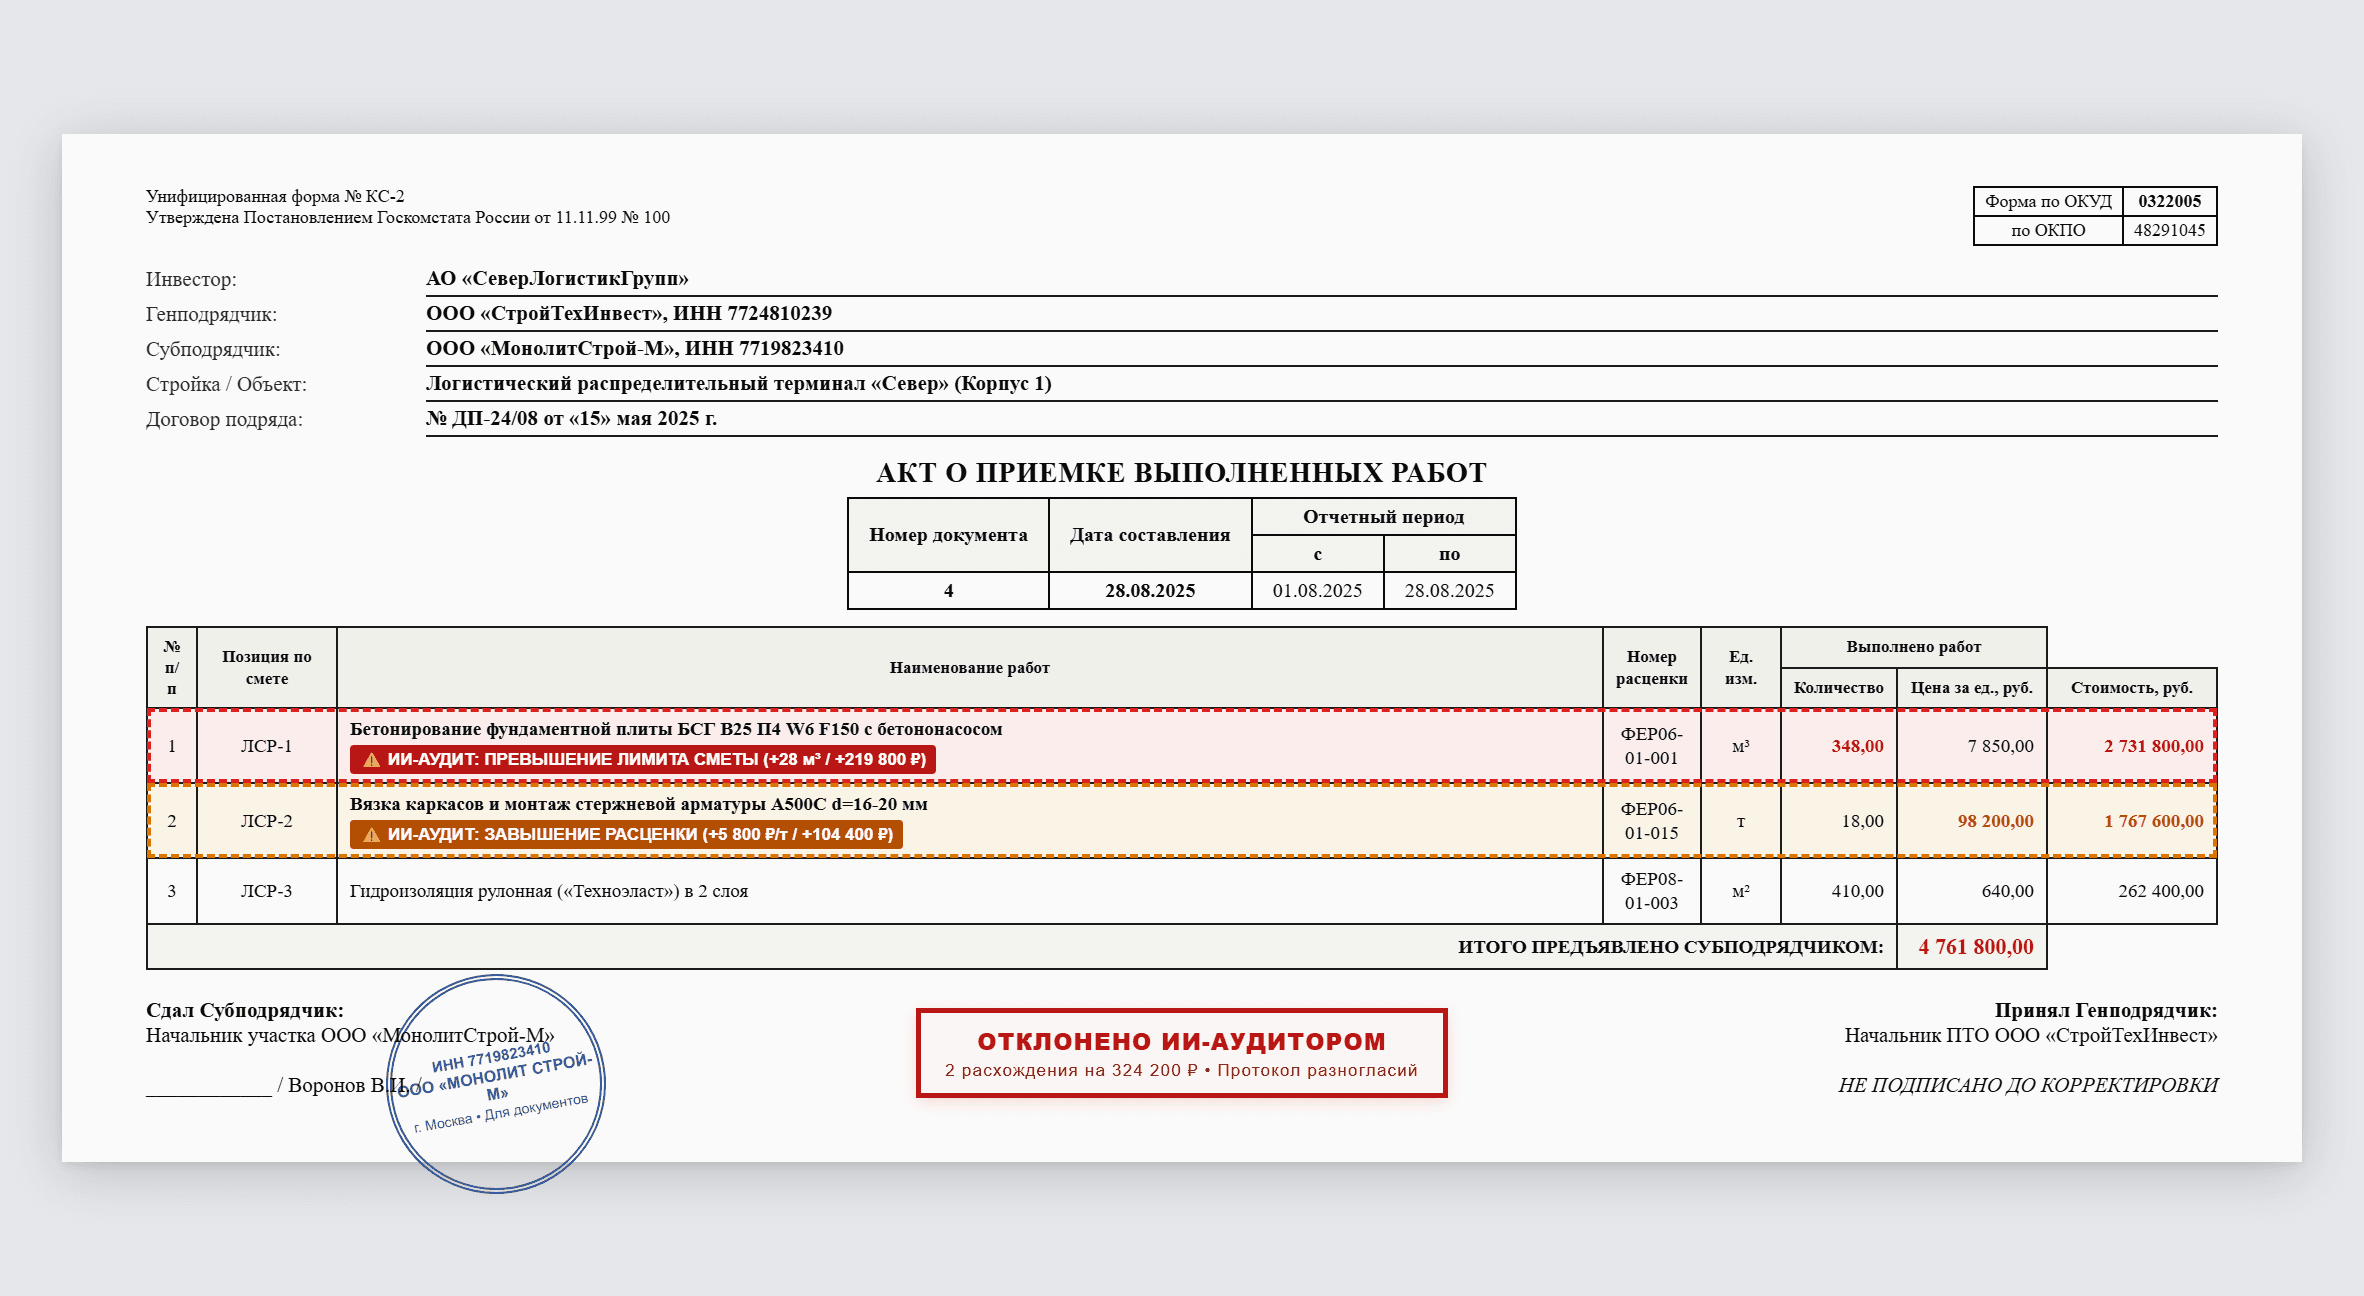
Task: Click the Вязка каркасов work name
Action: pos(638,804)
